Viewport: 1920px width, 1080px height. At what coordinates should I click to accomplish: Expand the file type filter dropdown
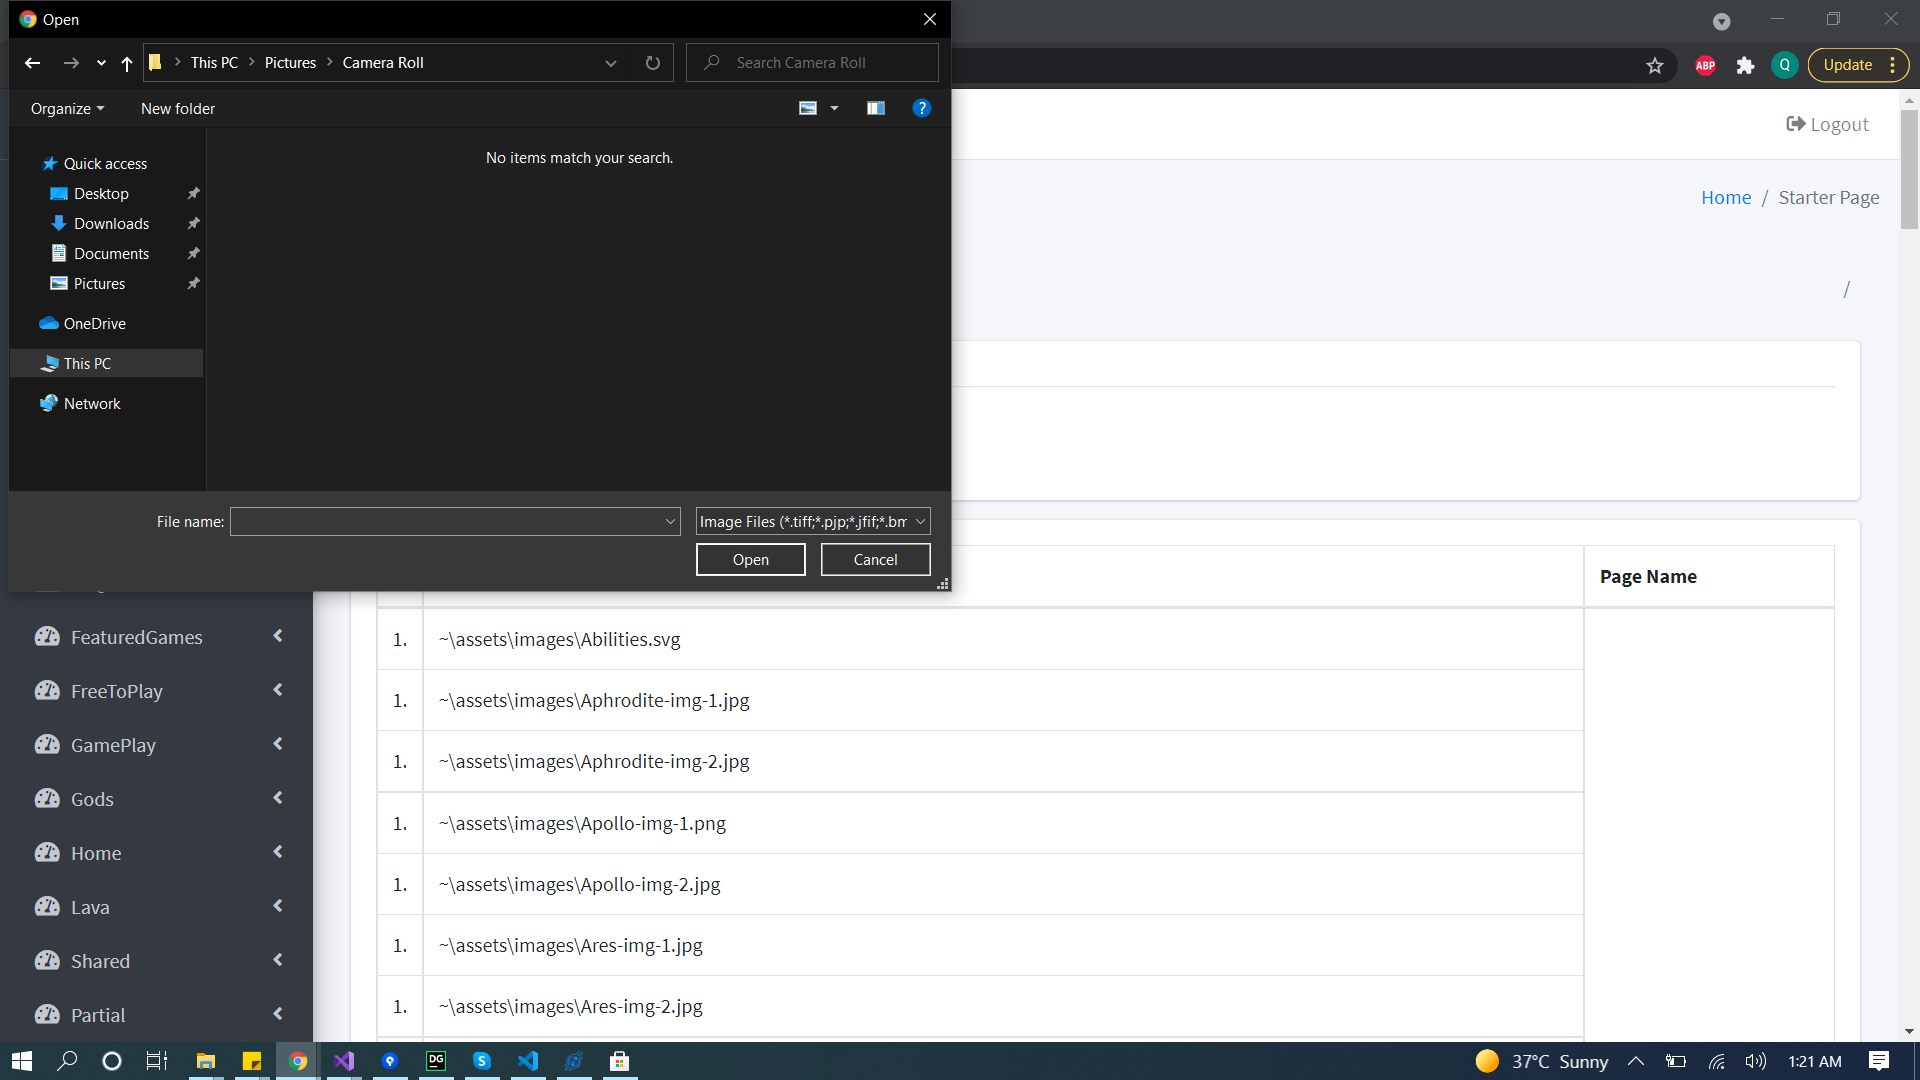(920, 521)
